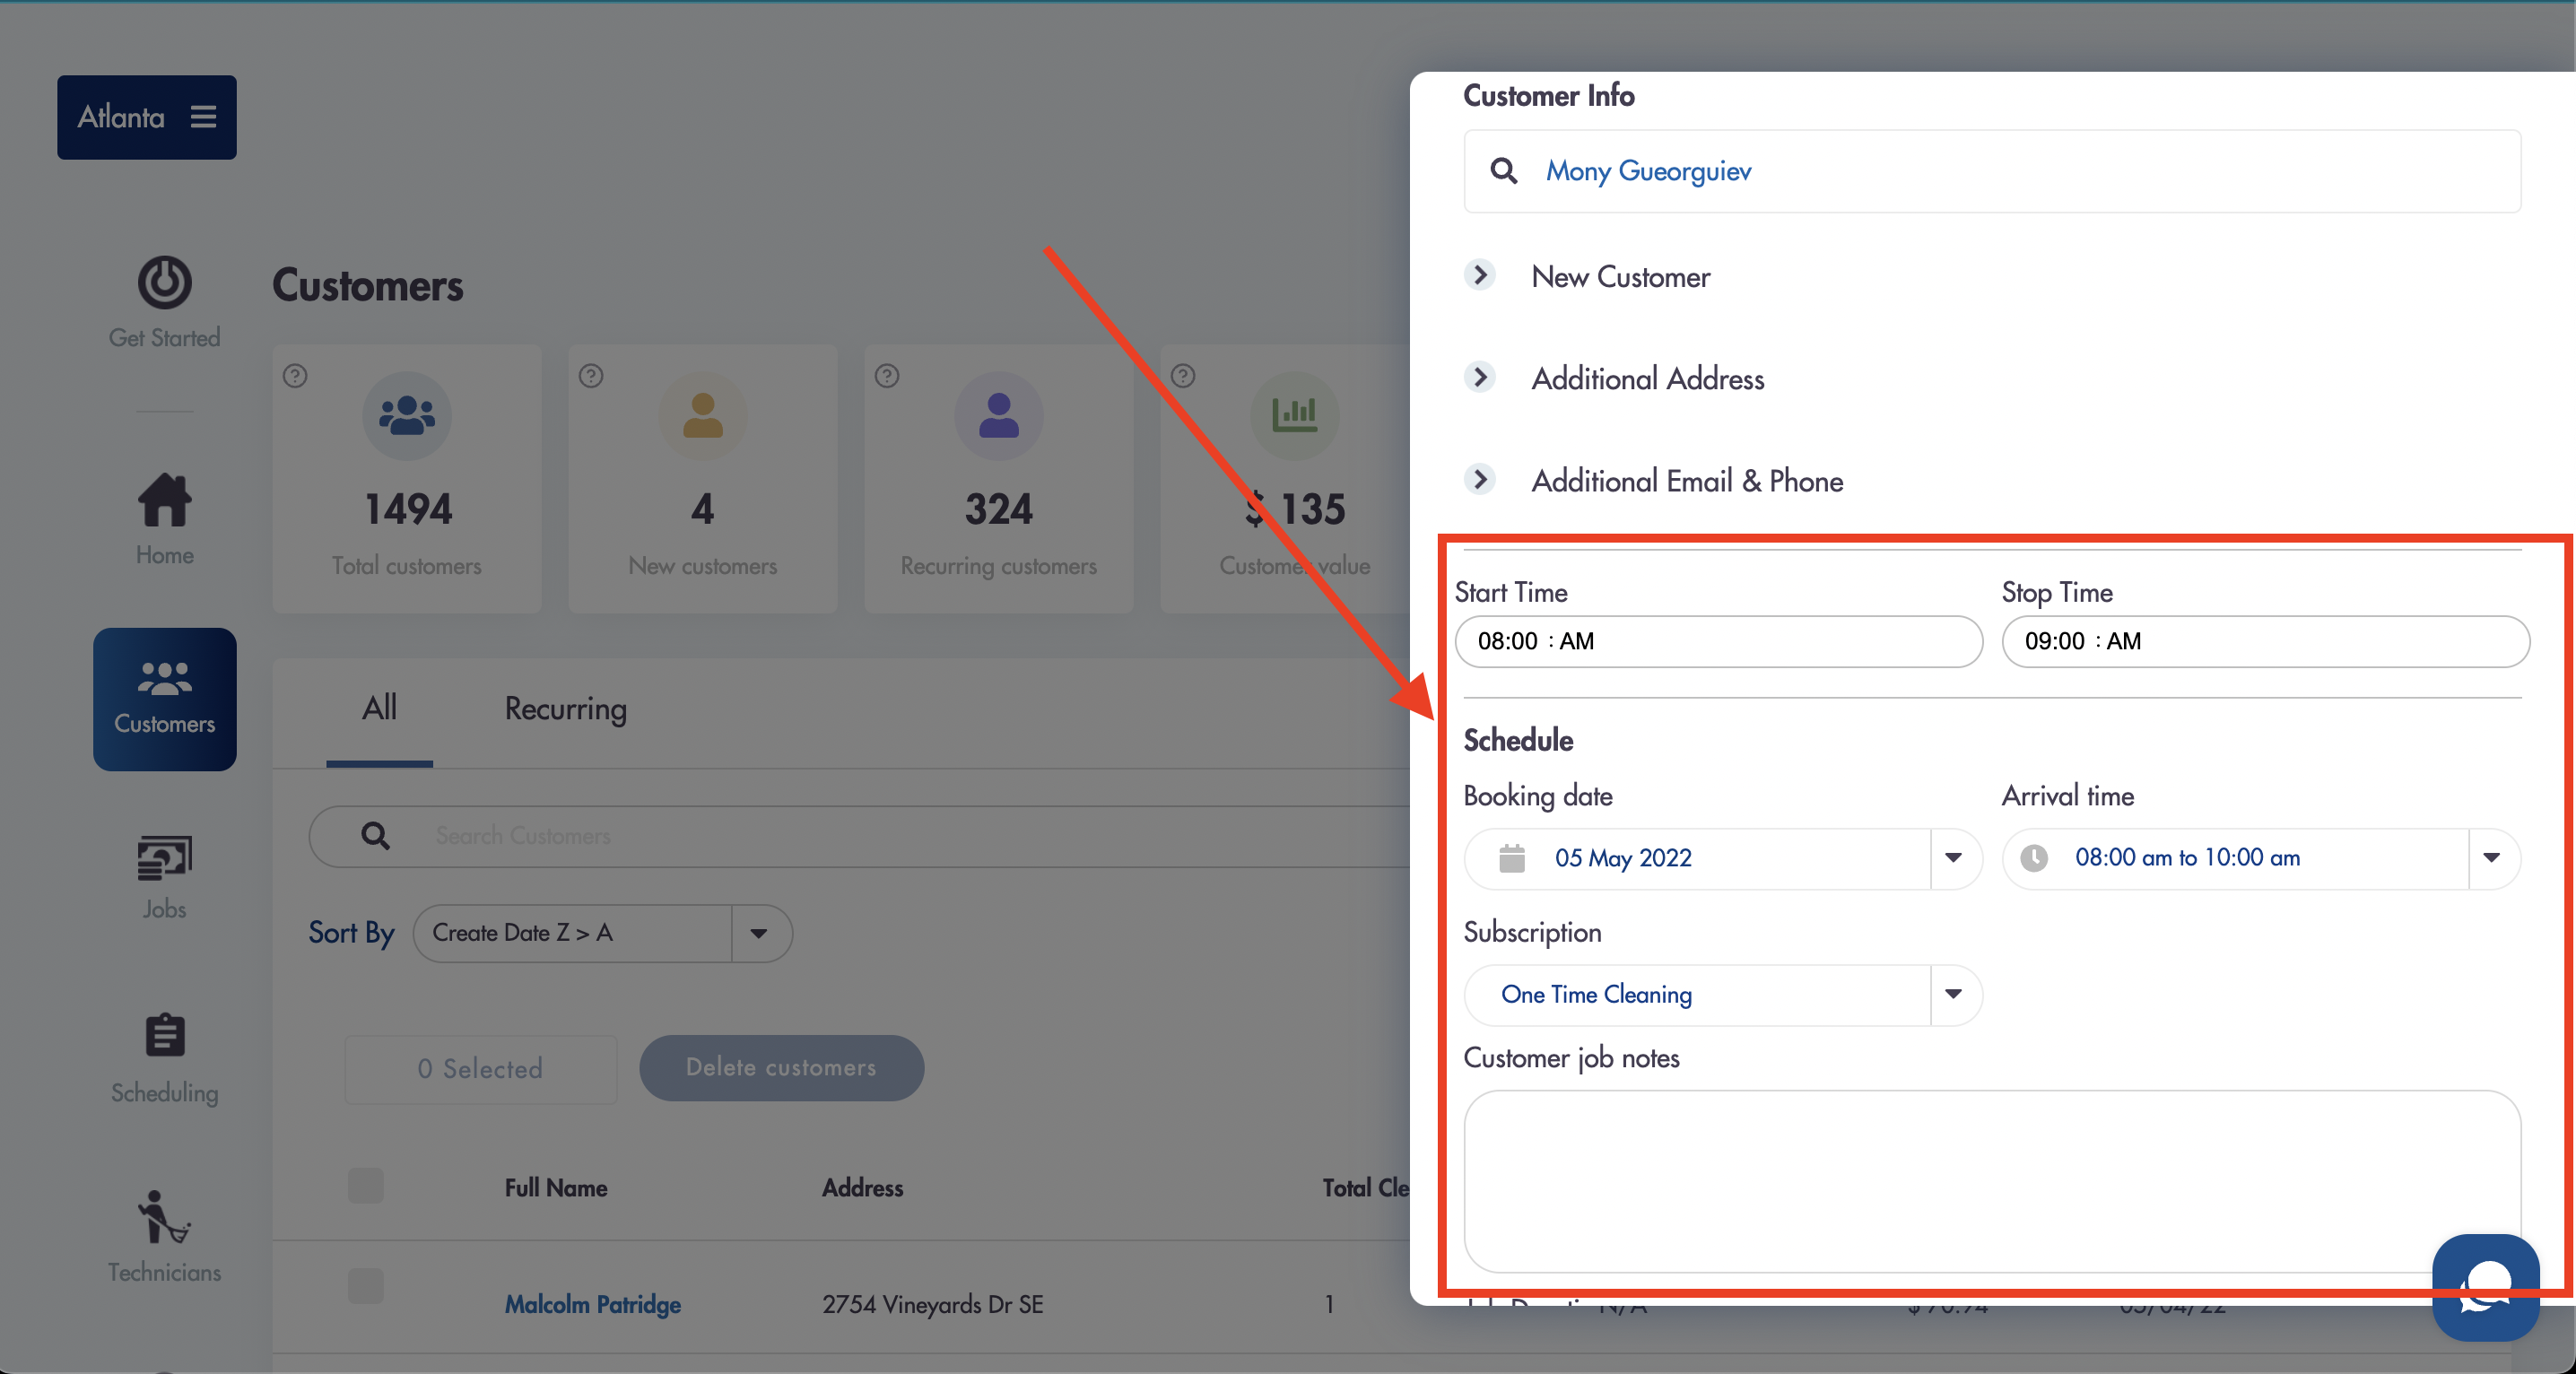Click the Customer value chart icon
Viewport: 2576px width, 1374px height.
click(1295, 416)
